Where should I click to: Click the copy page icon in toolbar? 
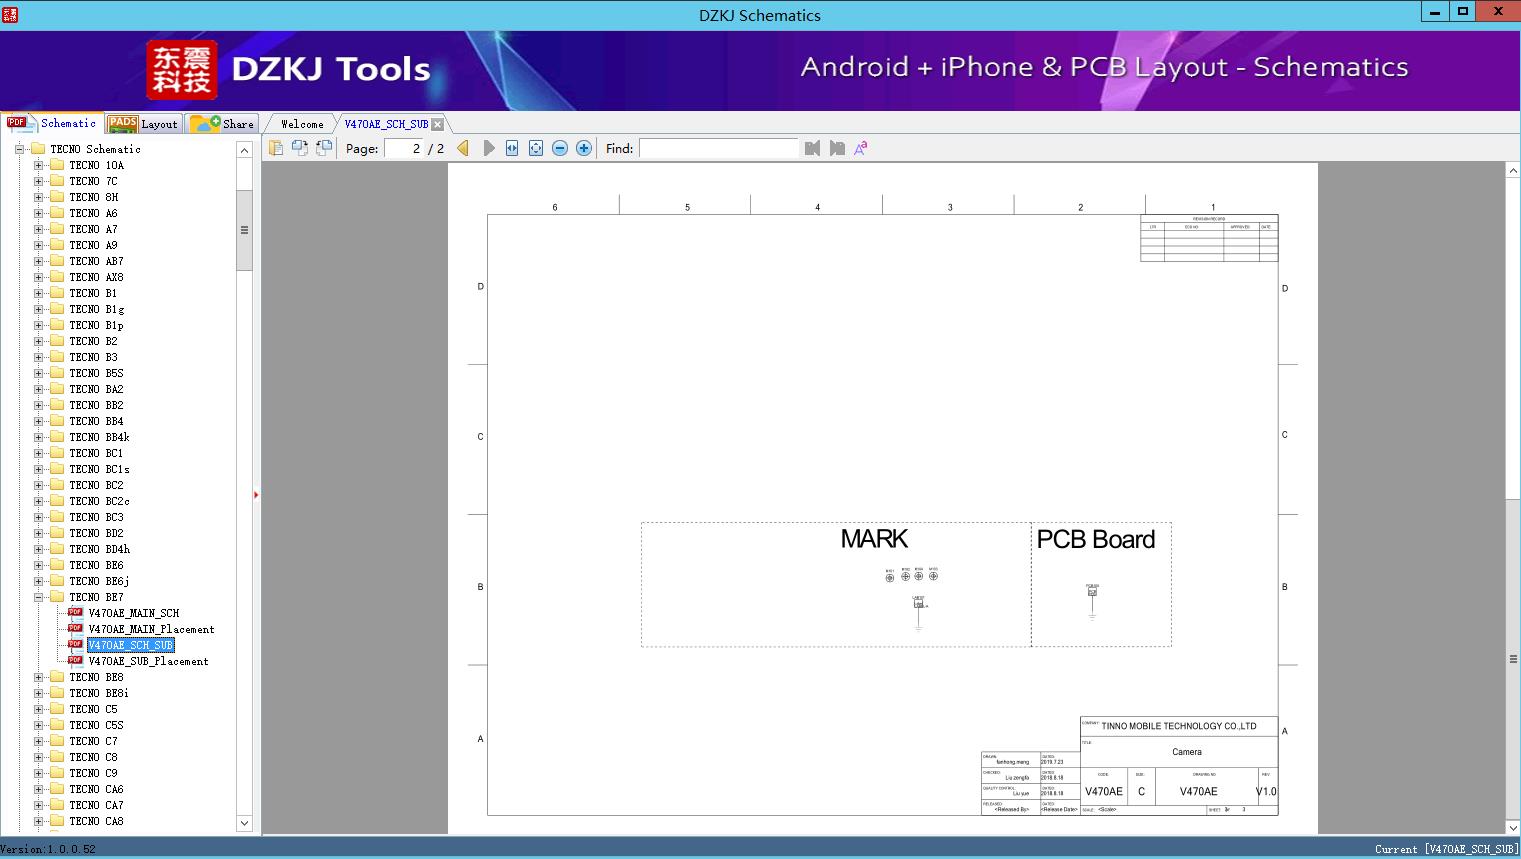point(276,148)
